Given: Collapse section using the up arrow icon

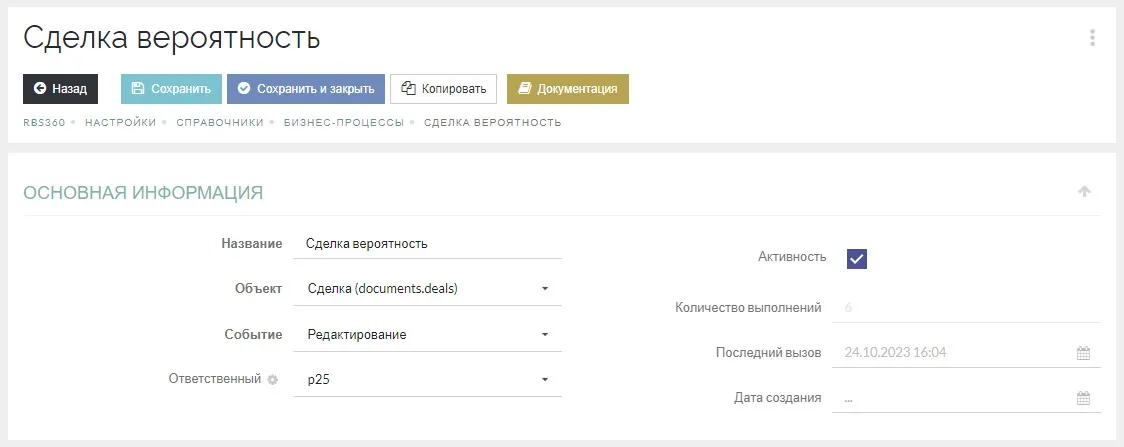Looking at the screenshot, I should pyautogui.click(x=1084, y=192).
